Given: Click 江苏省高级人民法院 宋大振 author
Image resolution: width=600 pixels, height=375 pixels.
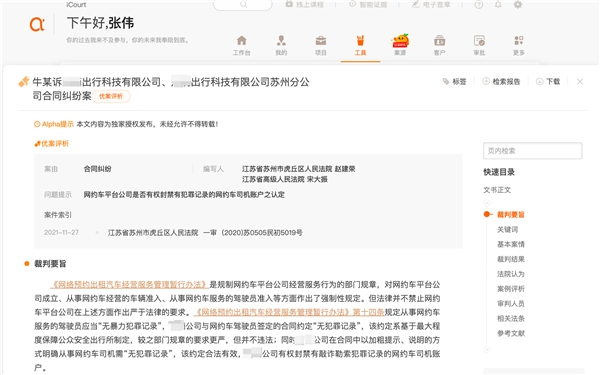Looking at the screenshot, I should click(x=285, y=179).
